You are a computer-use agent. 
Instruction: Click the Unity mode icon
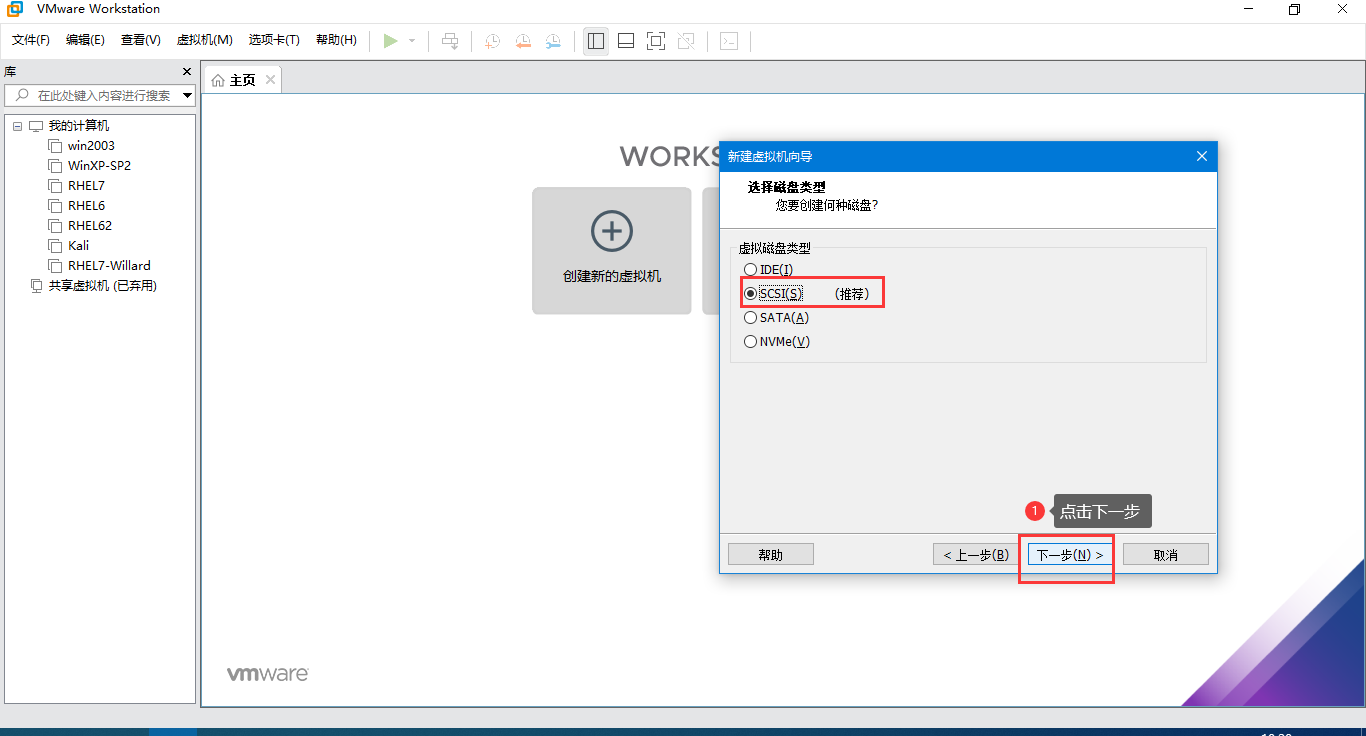[x=686, y=41]
